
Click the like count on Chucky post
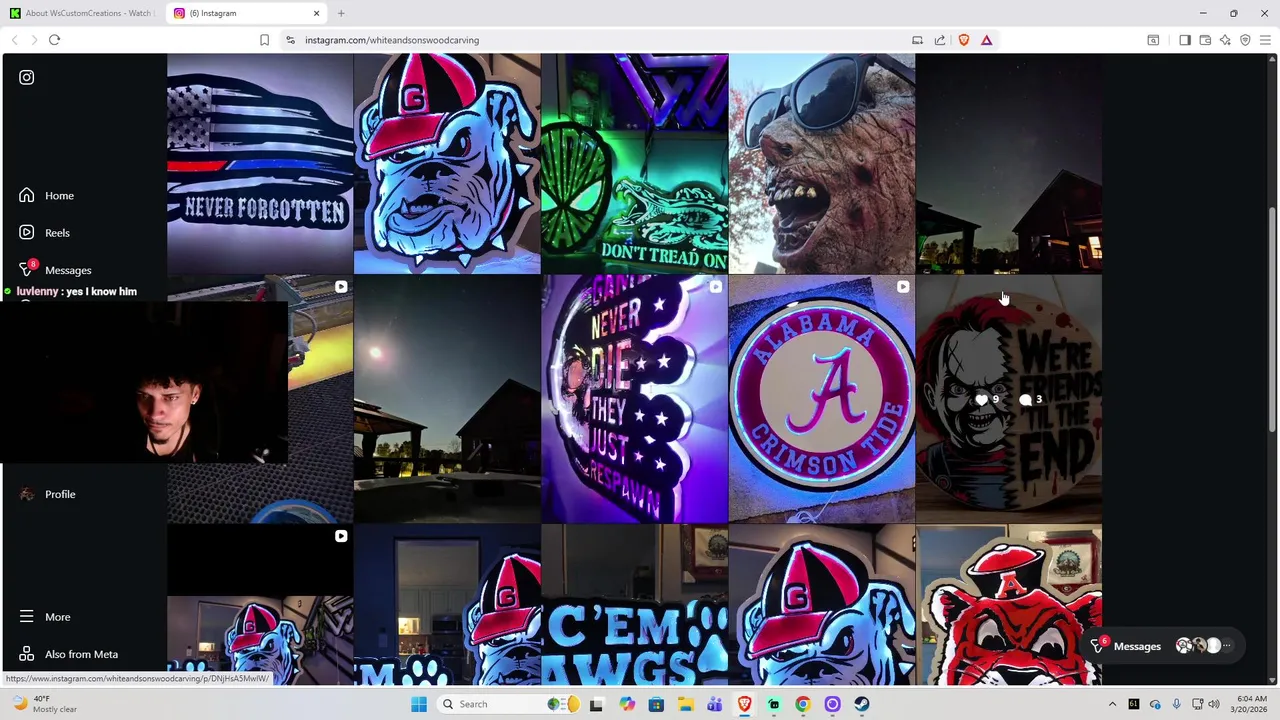click(987, 400)
